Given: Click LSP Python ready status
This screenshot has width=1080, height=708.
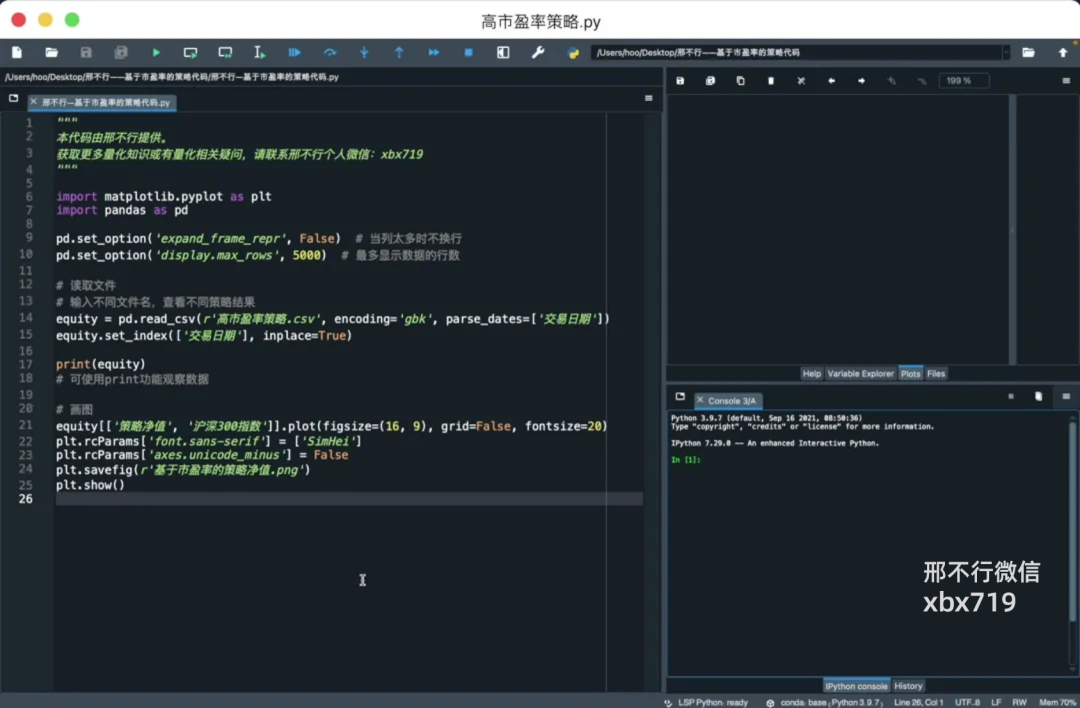Looking at the screenshot, I should coord(706,702).
